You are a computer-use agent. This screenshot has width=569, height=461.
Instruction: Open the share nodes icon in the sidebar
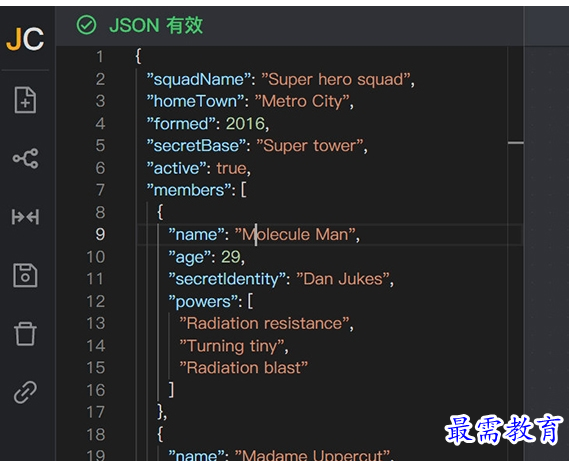[25, 158]
